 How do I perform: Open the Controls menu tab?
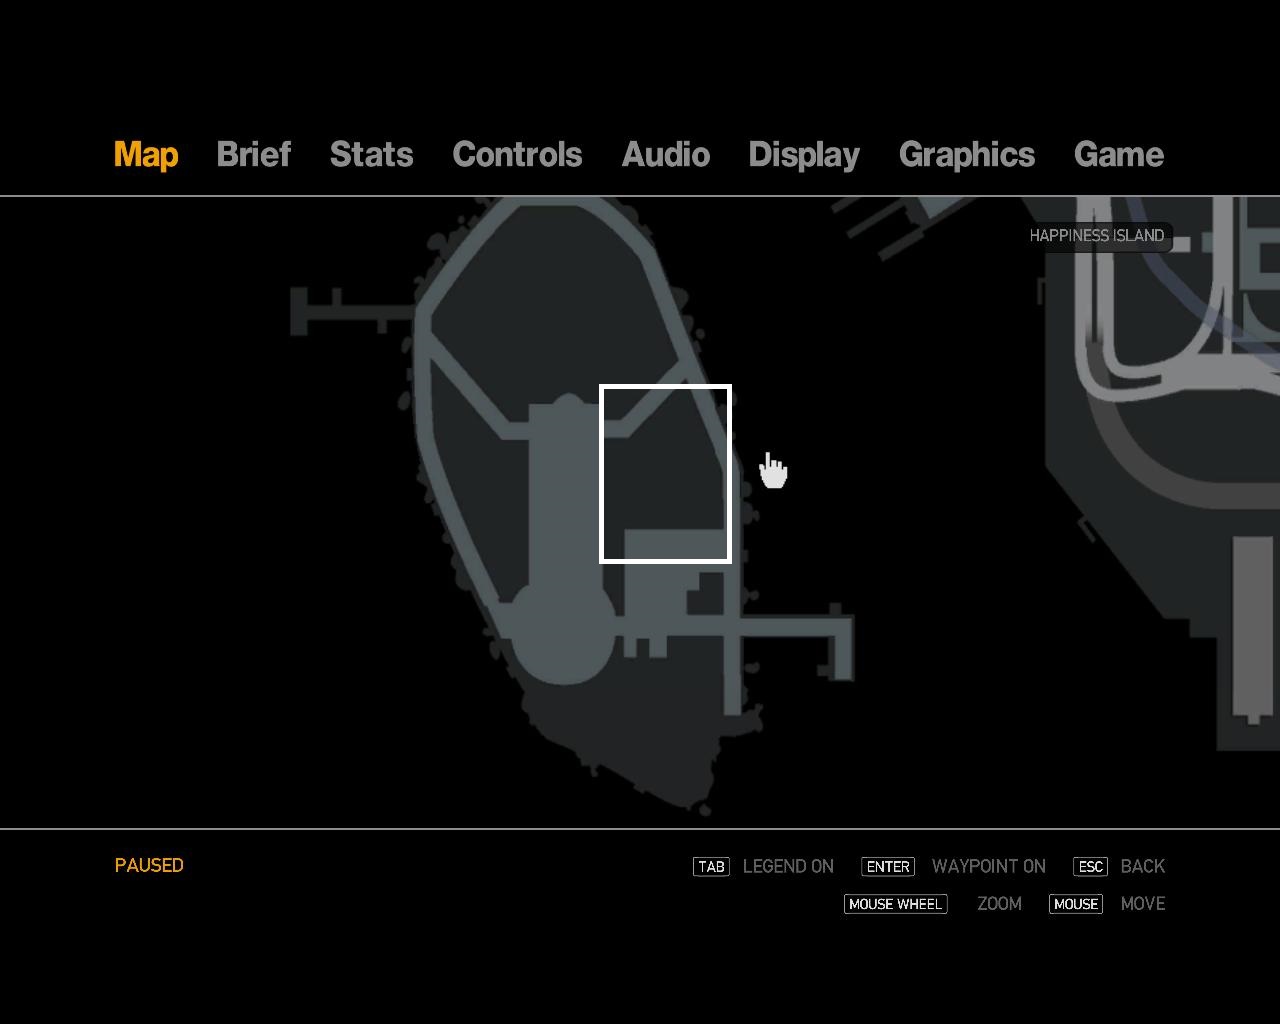coord(517,154)
